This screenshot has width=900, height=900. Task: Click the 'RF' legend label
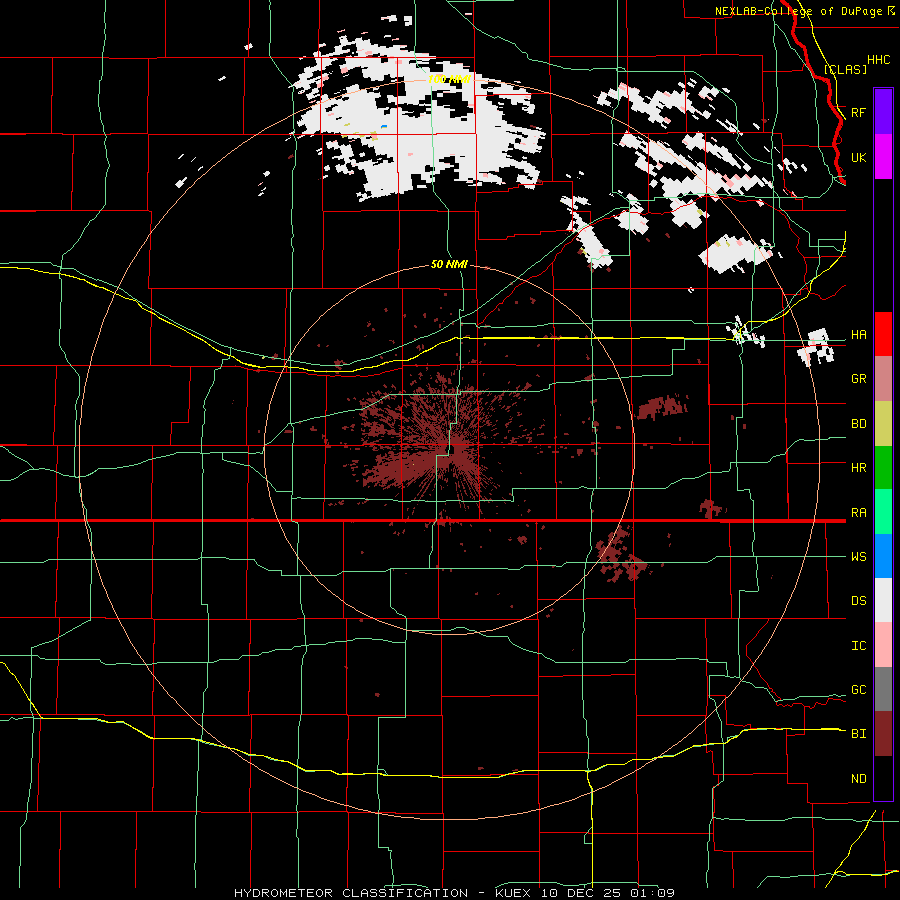coord(858,112)
